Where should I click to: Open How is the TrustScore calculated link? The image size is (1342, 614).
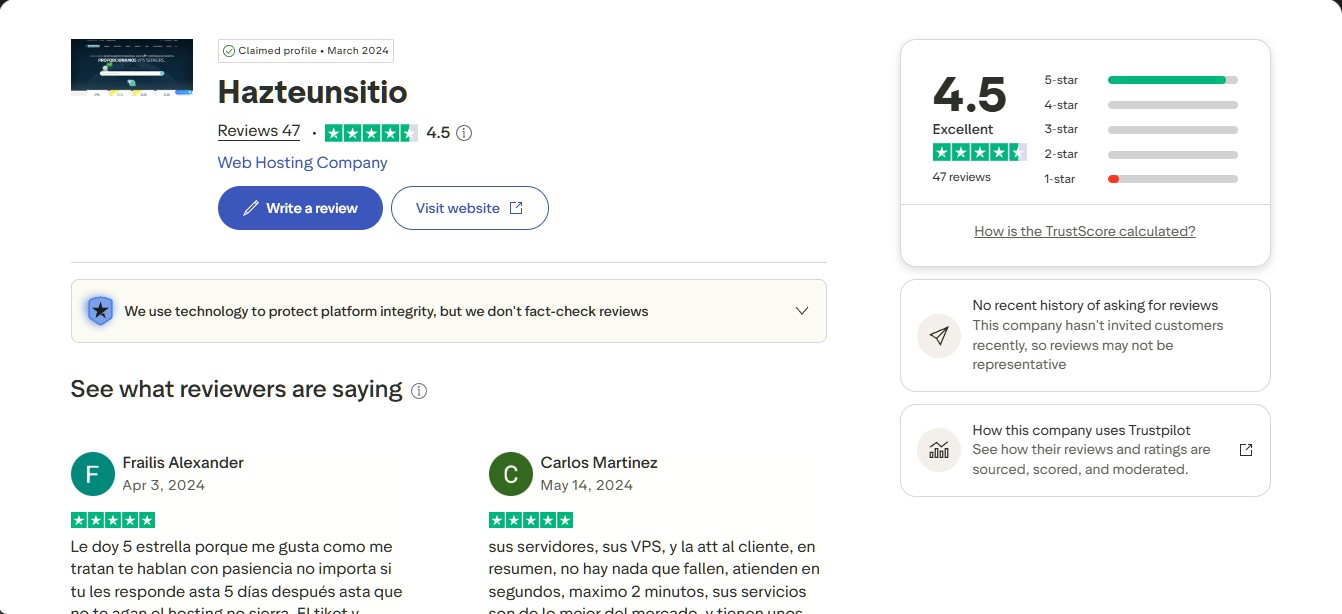tap(1085, 231)
